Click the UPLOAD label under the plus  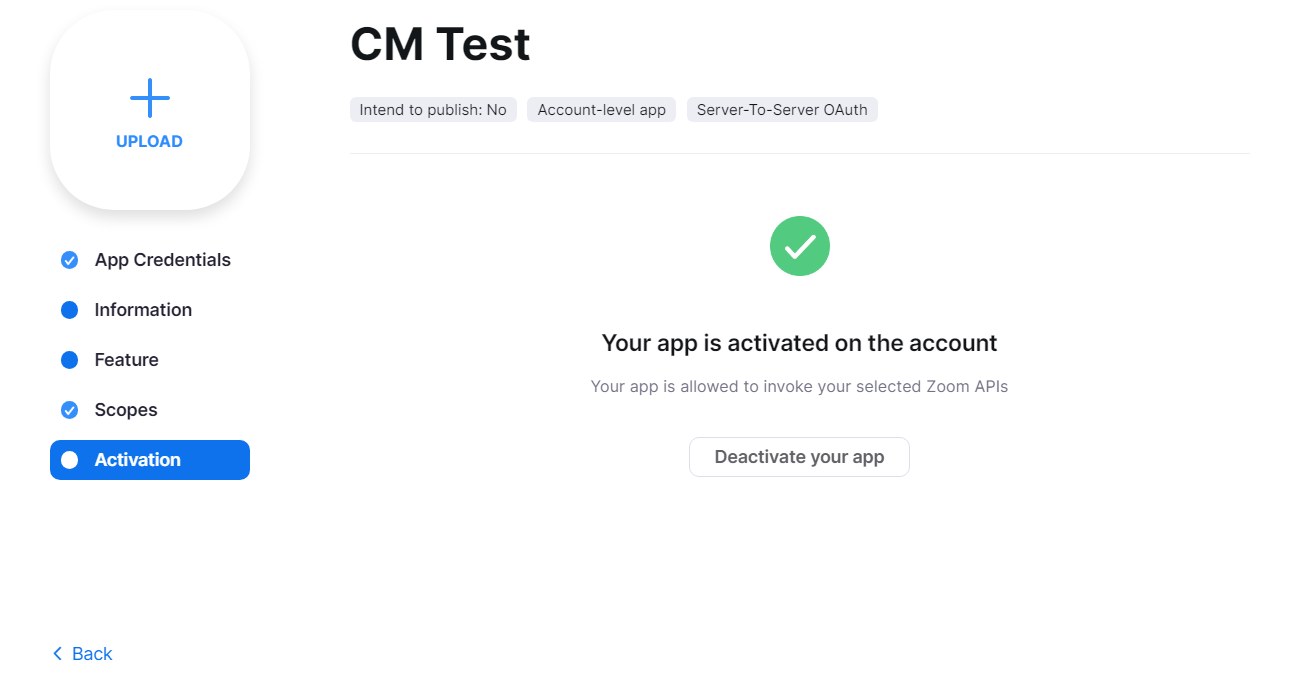(149, 142)
